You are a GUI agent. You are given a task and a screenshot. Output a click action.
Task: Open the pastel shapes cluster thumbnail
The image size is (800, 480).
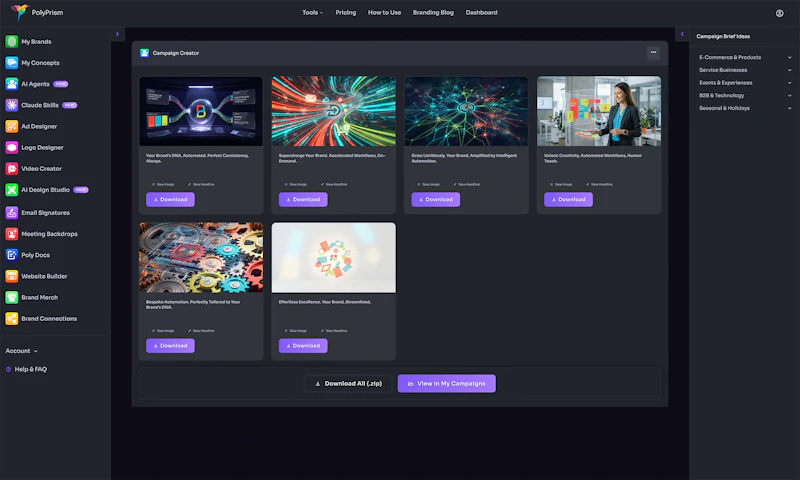[334, 258]
